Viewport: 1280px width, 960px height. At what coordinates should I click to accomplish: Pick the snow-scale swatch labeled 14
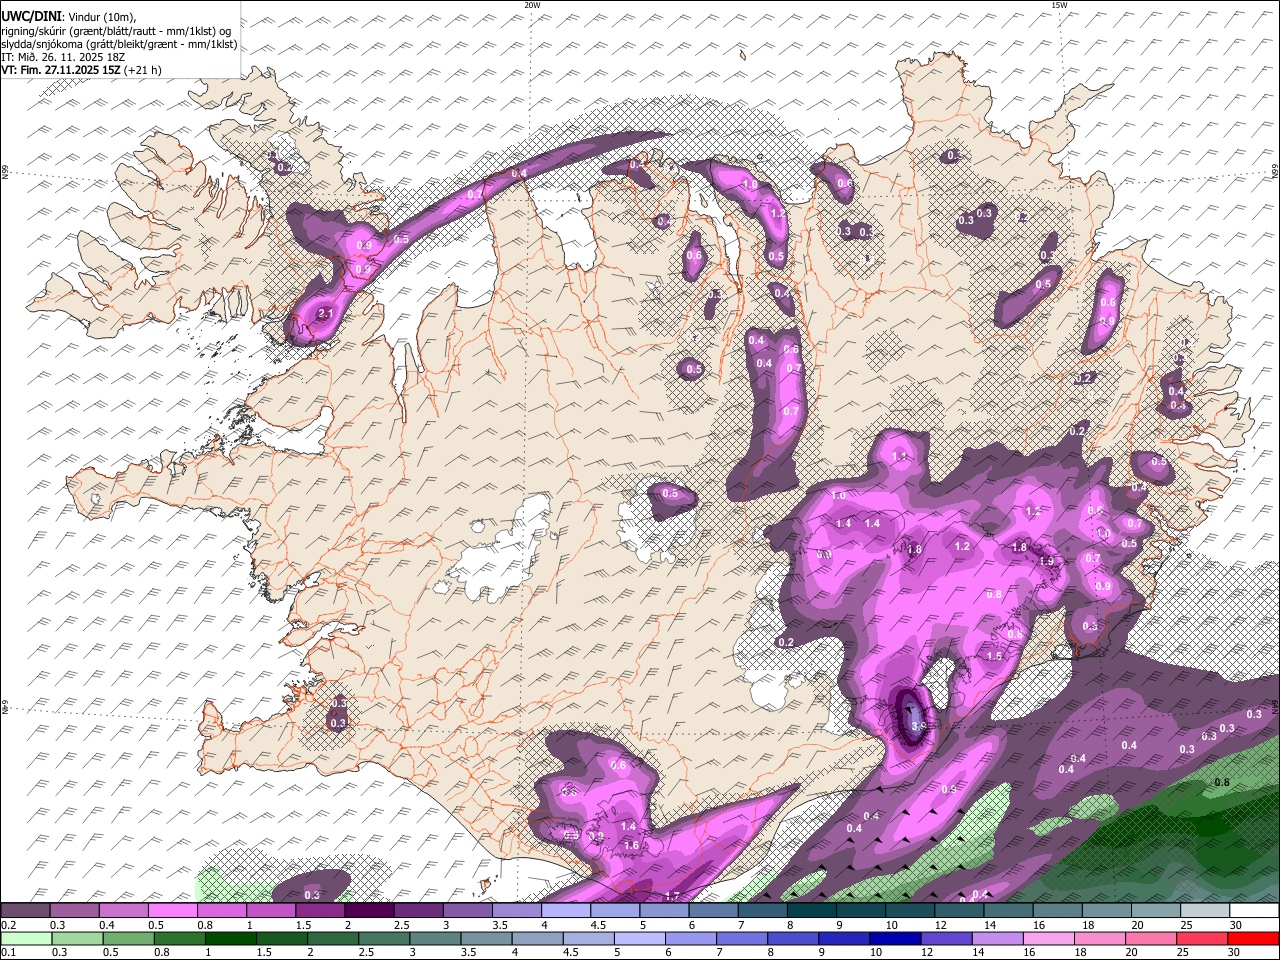click(x=1006, y=910)
